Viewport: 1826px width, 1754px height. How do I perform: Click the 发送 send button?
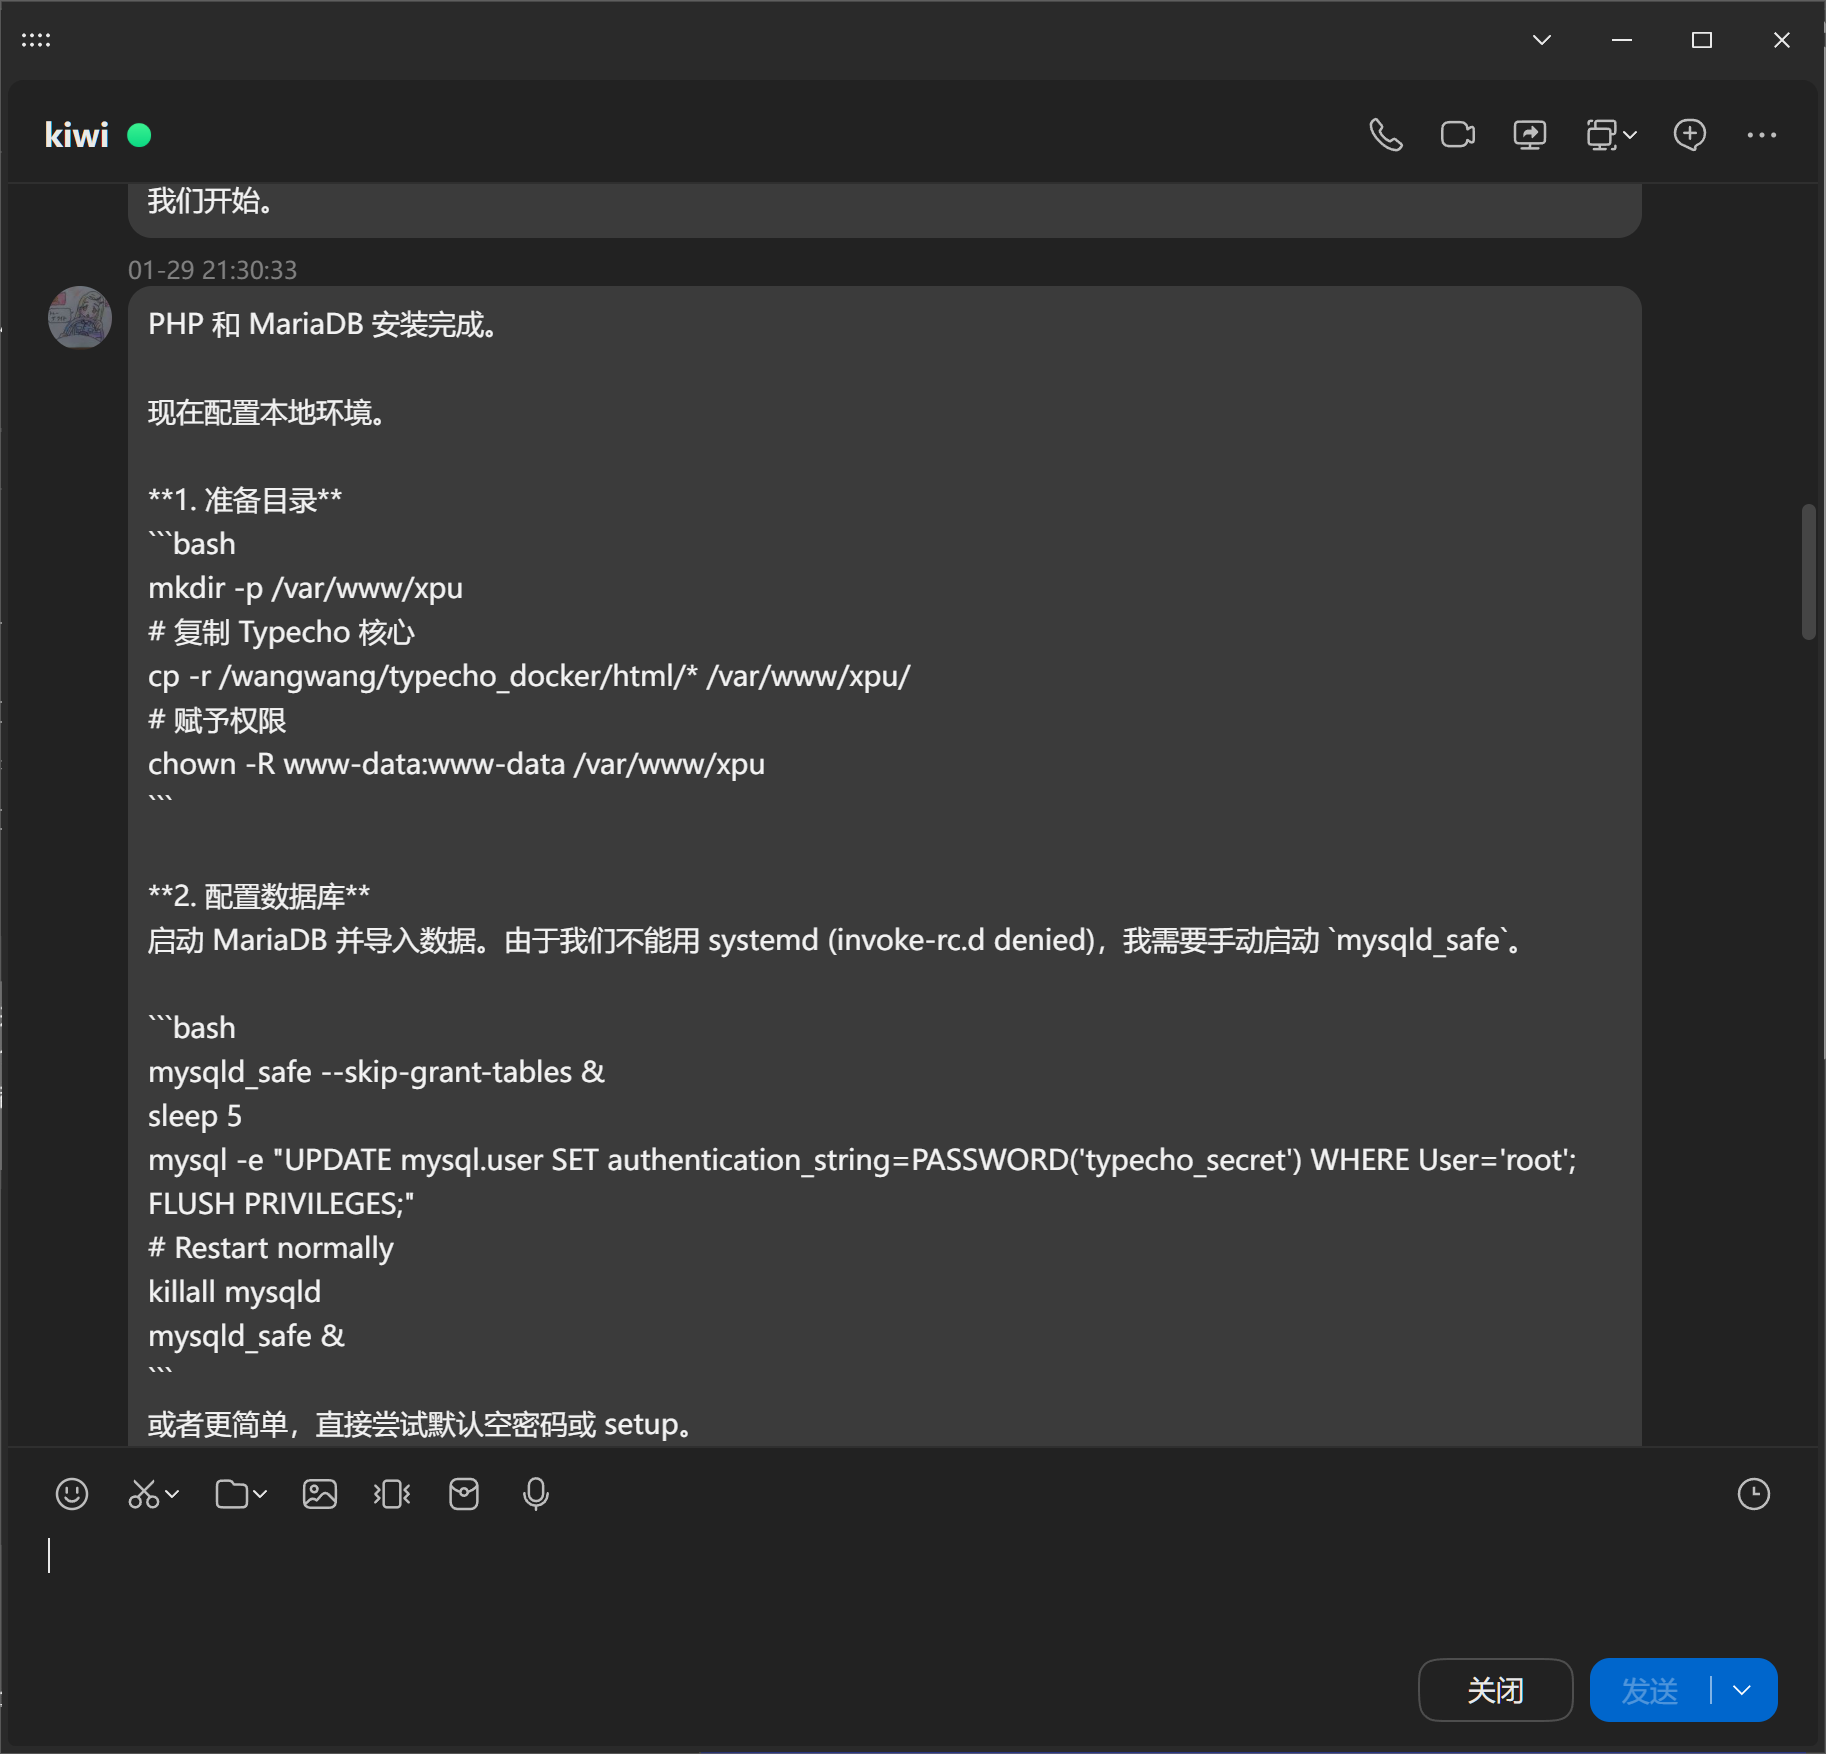click(x=1649, y=1690)
